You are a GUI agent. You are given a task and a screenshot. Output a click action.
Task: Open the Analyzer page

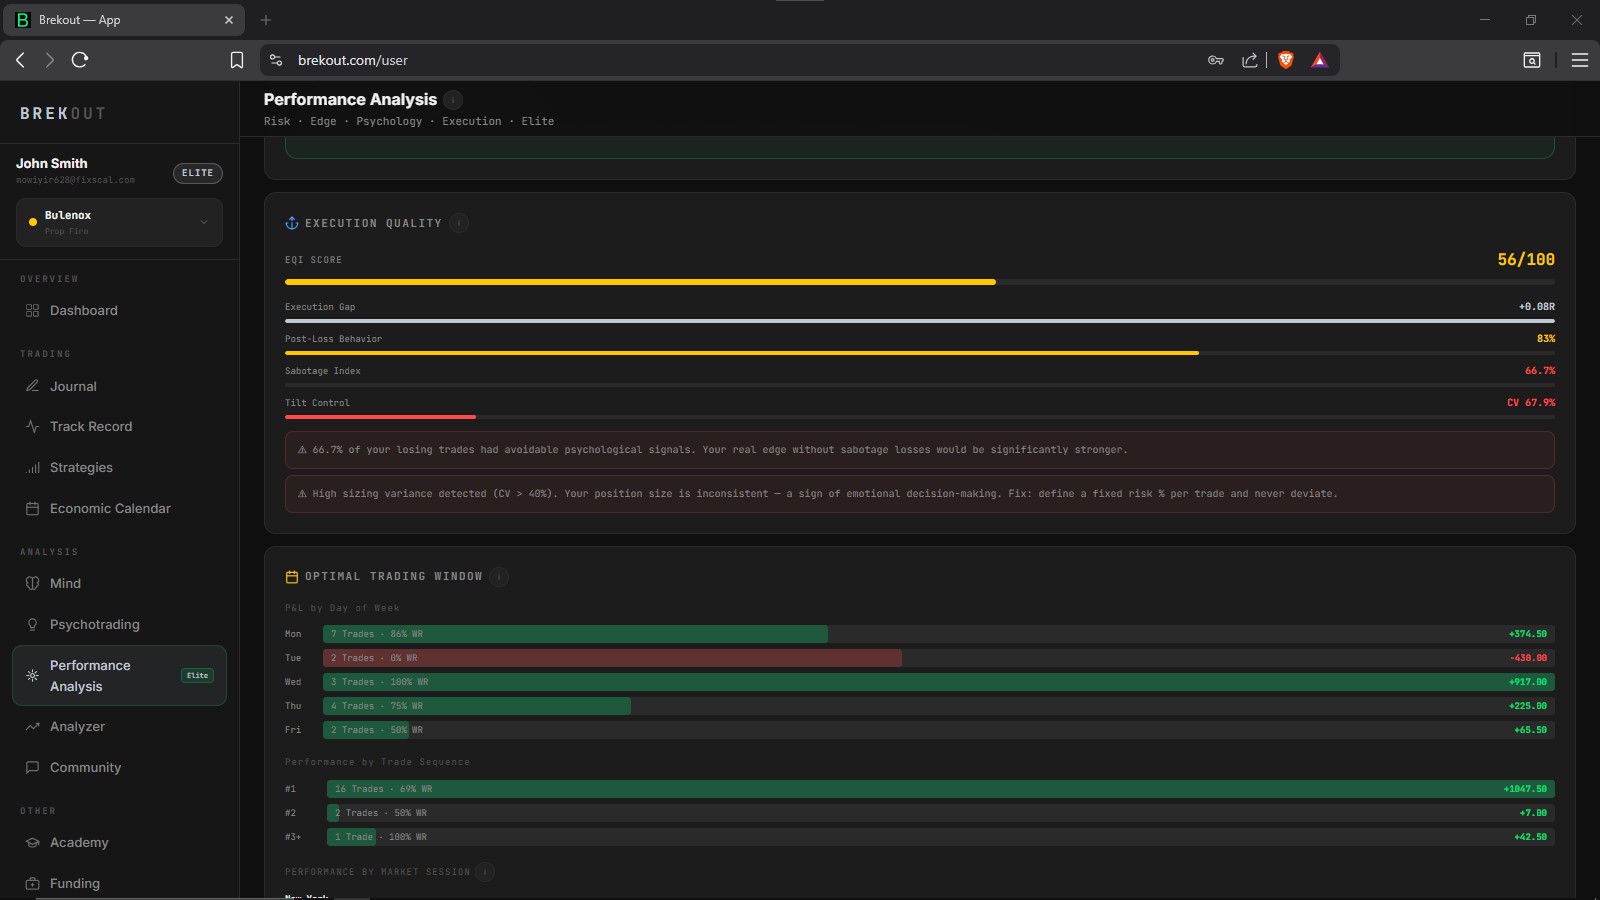(77, 727)
